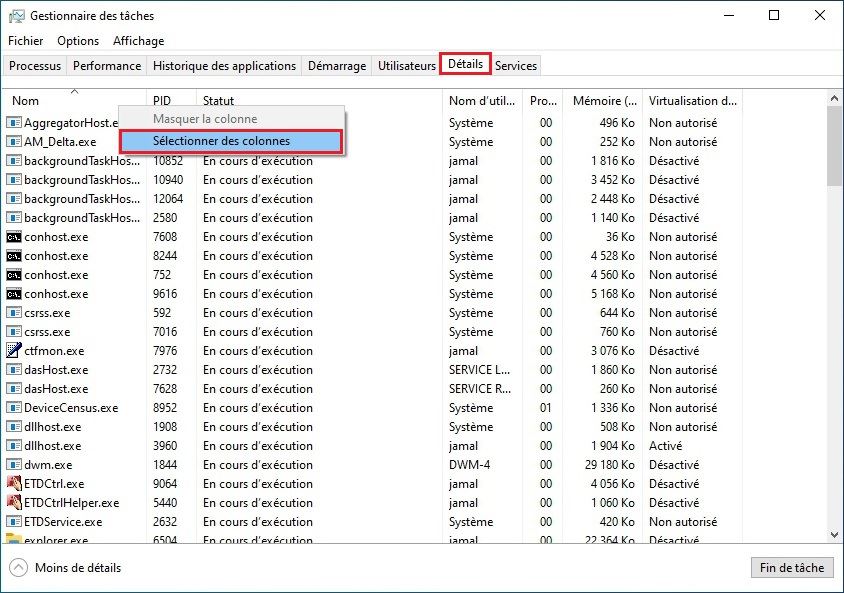Open the Affichage menu
The image size is (844, 593).
[138, 41]
